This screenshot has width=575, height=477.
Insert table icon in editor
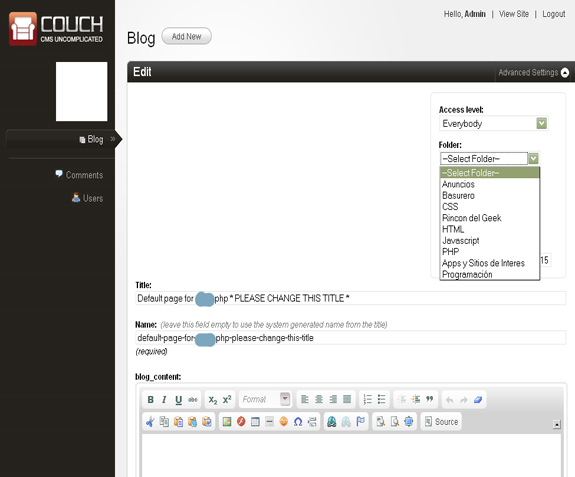click(255, 422)
